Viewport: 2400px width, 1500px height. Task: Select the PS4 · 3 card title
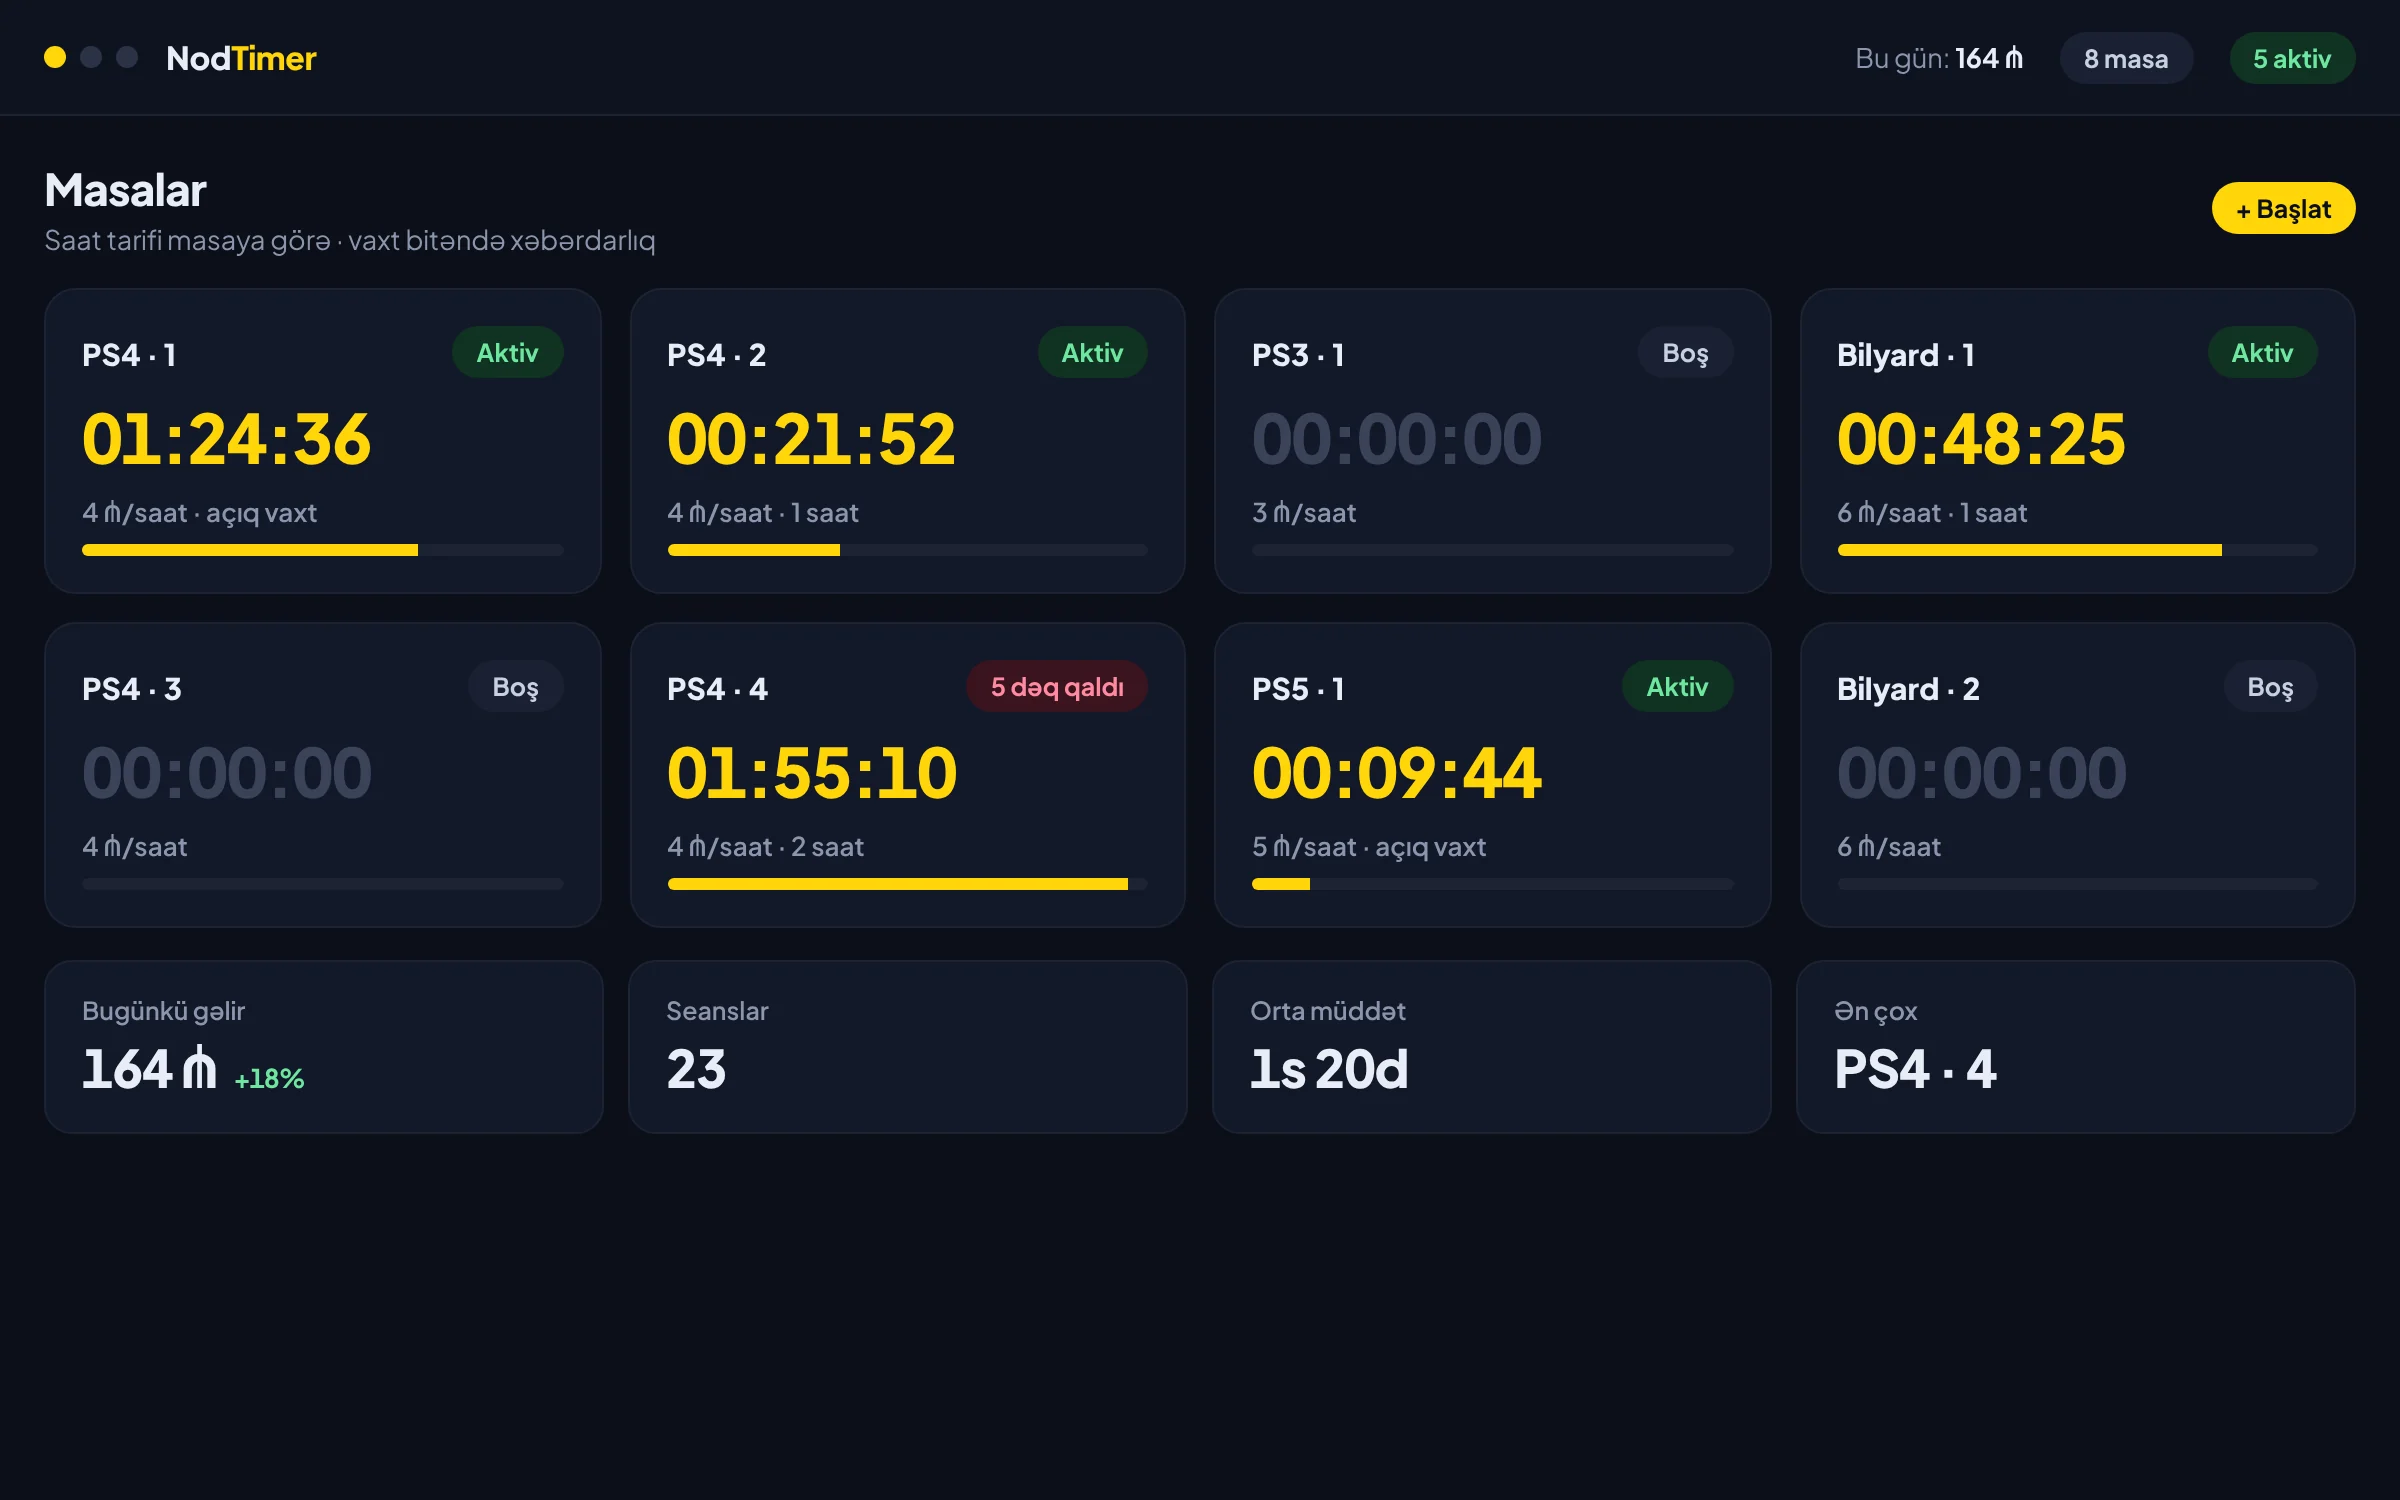tap(131, 689)
